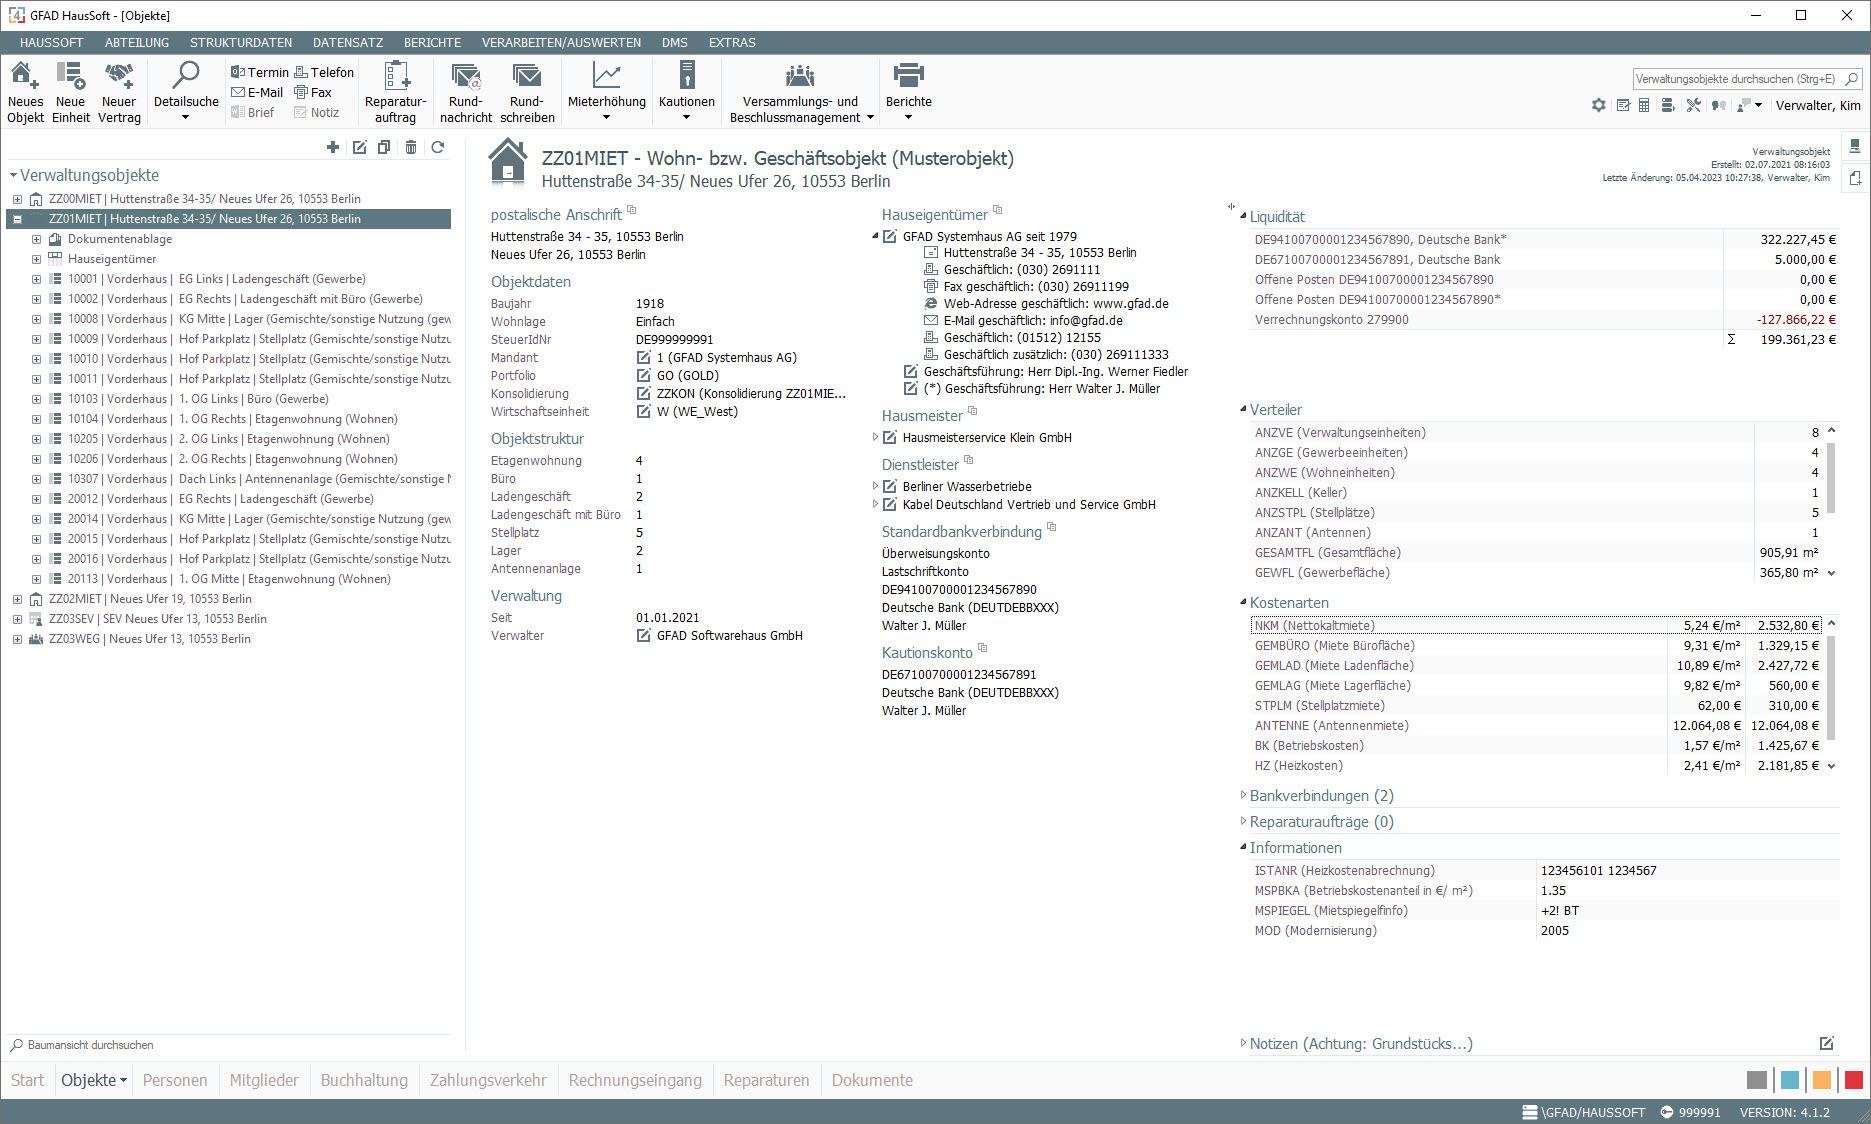This screenshot has height=1124, width=1871.
Task: Click the wrench and screwdriver tools icon
Action: pos(1693,105)
